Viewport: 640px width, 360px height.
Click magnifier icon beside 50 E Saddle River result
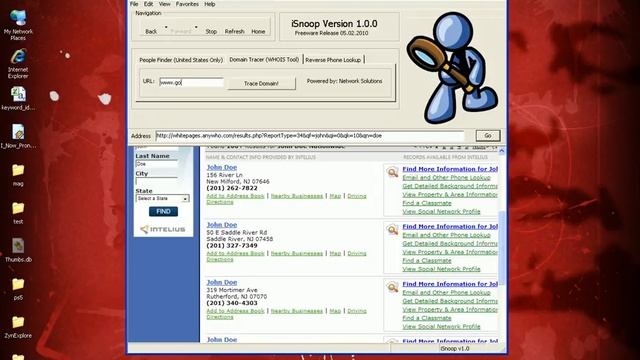[x=392, y=230]
